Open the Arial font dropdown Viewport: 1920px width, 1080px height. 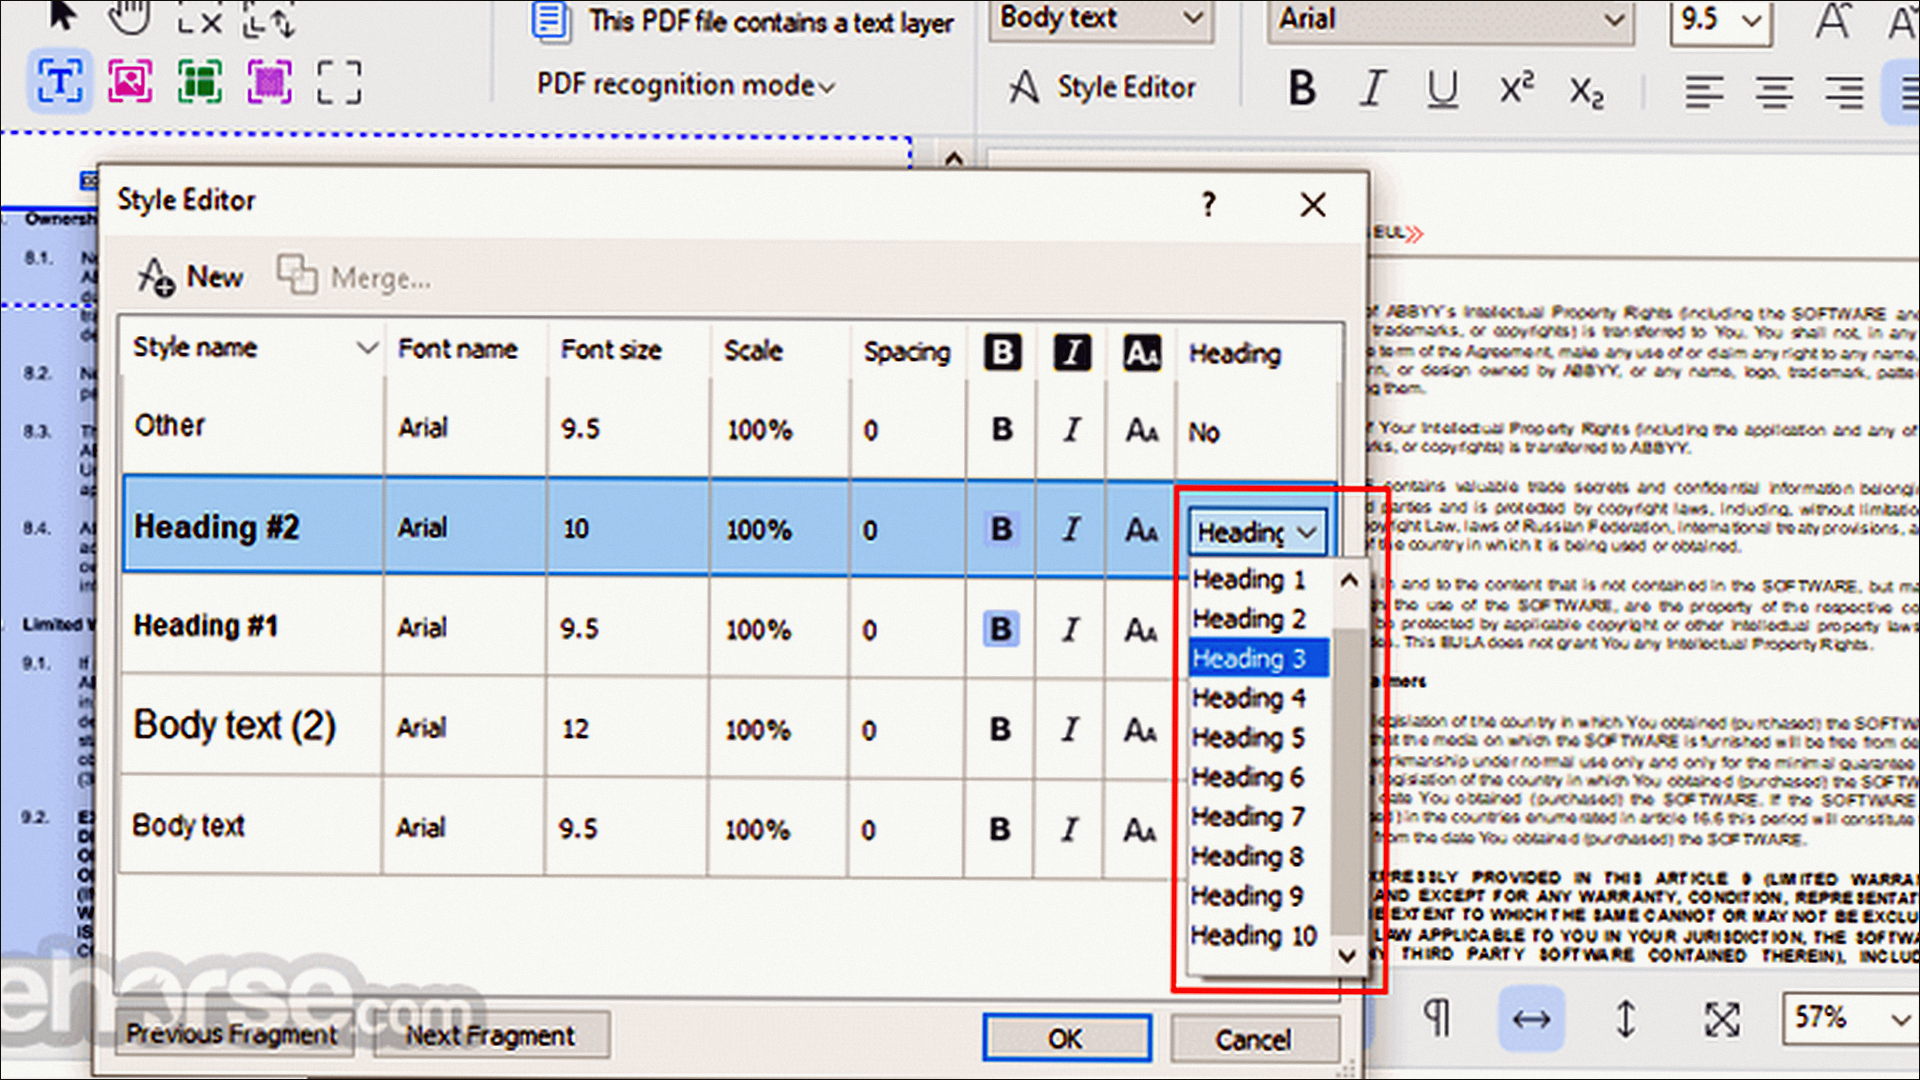click(1450, 20)
